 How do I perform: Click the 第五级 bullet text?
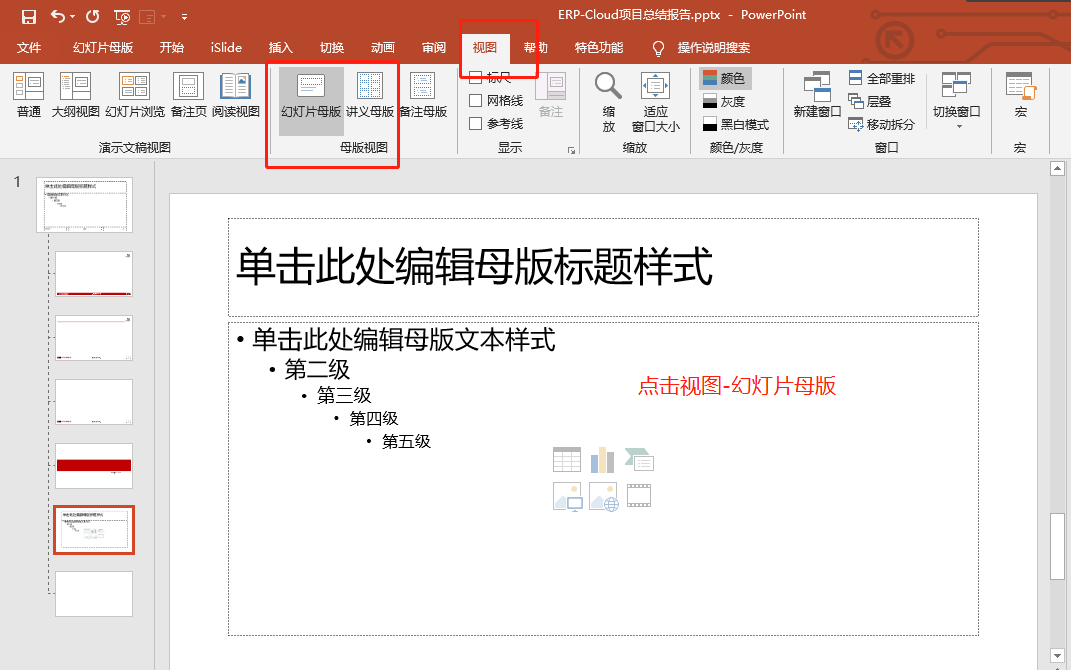click(x=406, y=441)
